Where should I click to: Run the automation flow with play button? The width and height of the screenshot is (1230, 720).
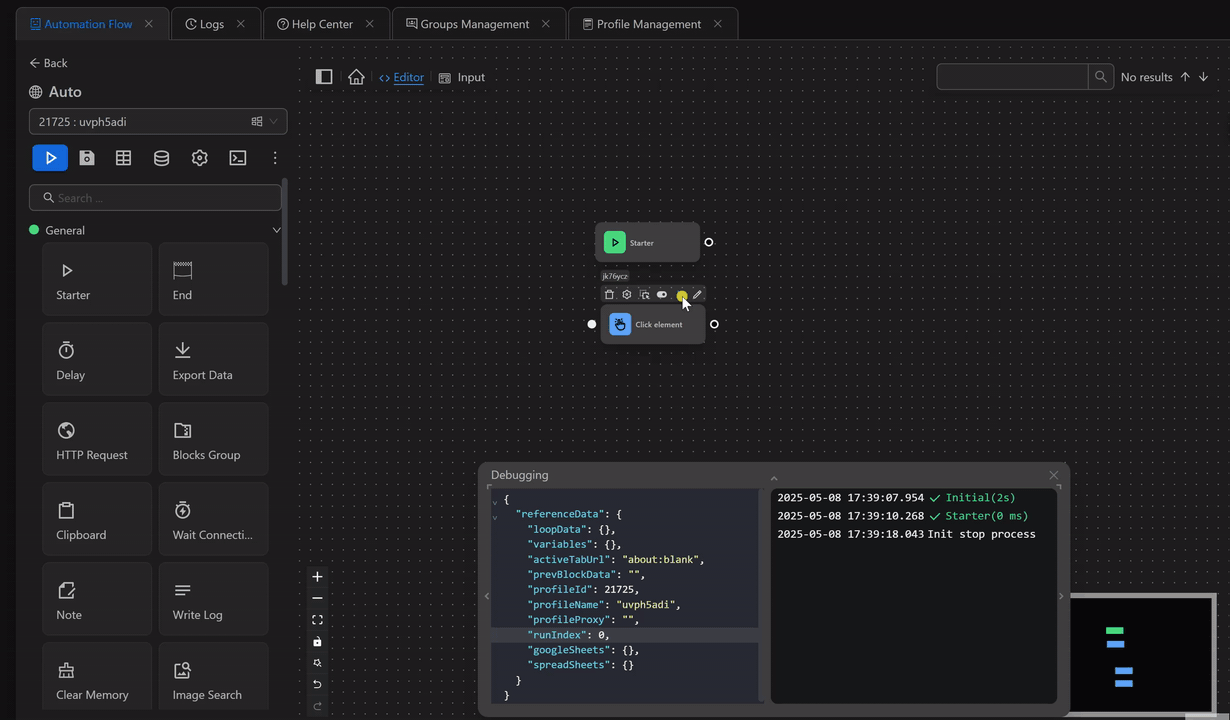tap(50, 158)
